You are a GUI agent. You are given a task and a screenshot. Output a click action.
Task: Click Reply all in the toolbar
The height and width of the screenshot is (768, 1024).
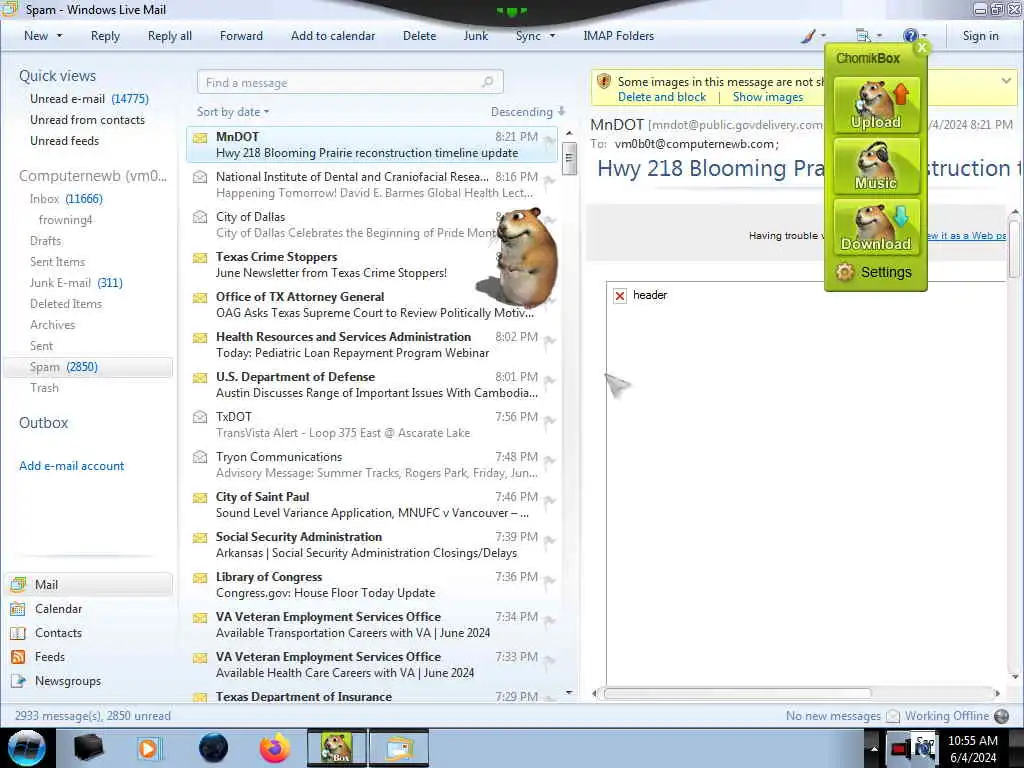(170, 36)
